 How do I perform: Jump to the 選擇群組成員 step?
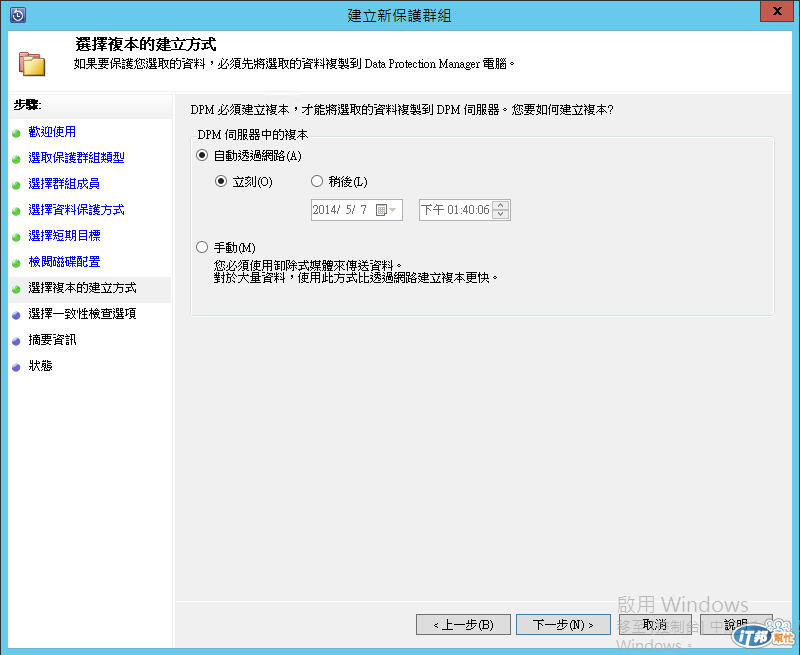click(64, 184)
